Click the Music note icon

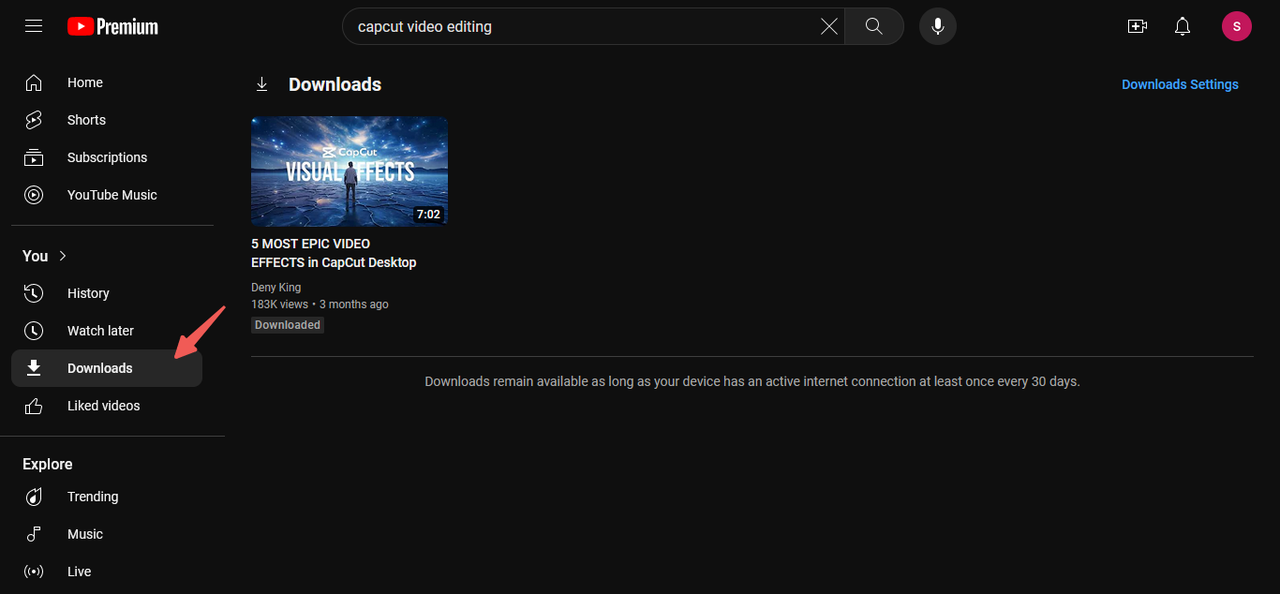[34, 534]
